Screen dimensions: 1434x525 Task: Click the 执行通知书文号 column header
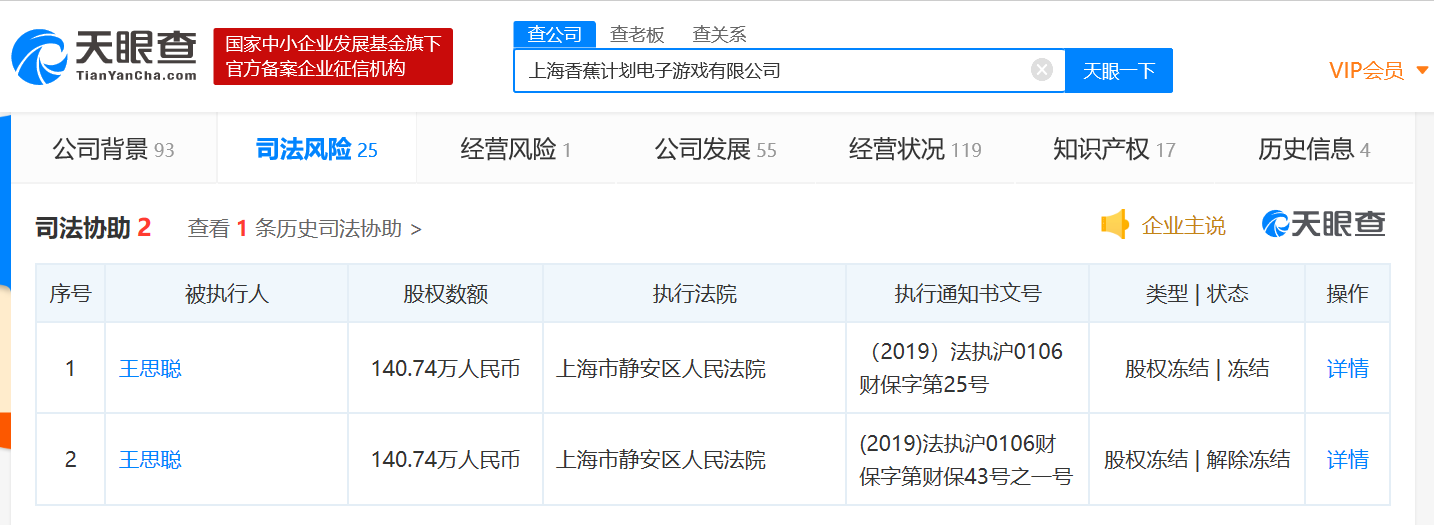967,294
